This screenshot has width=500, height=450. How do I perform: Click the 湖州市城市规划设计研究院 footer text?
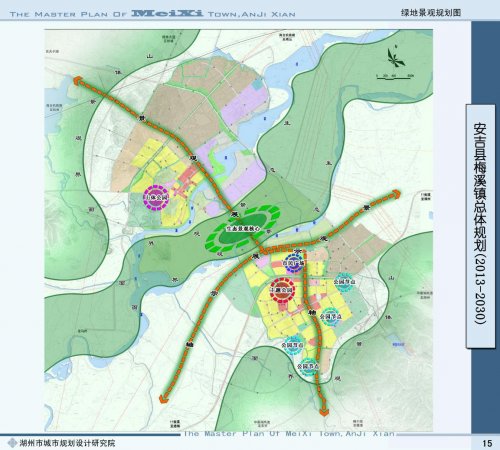(67, 443)
